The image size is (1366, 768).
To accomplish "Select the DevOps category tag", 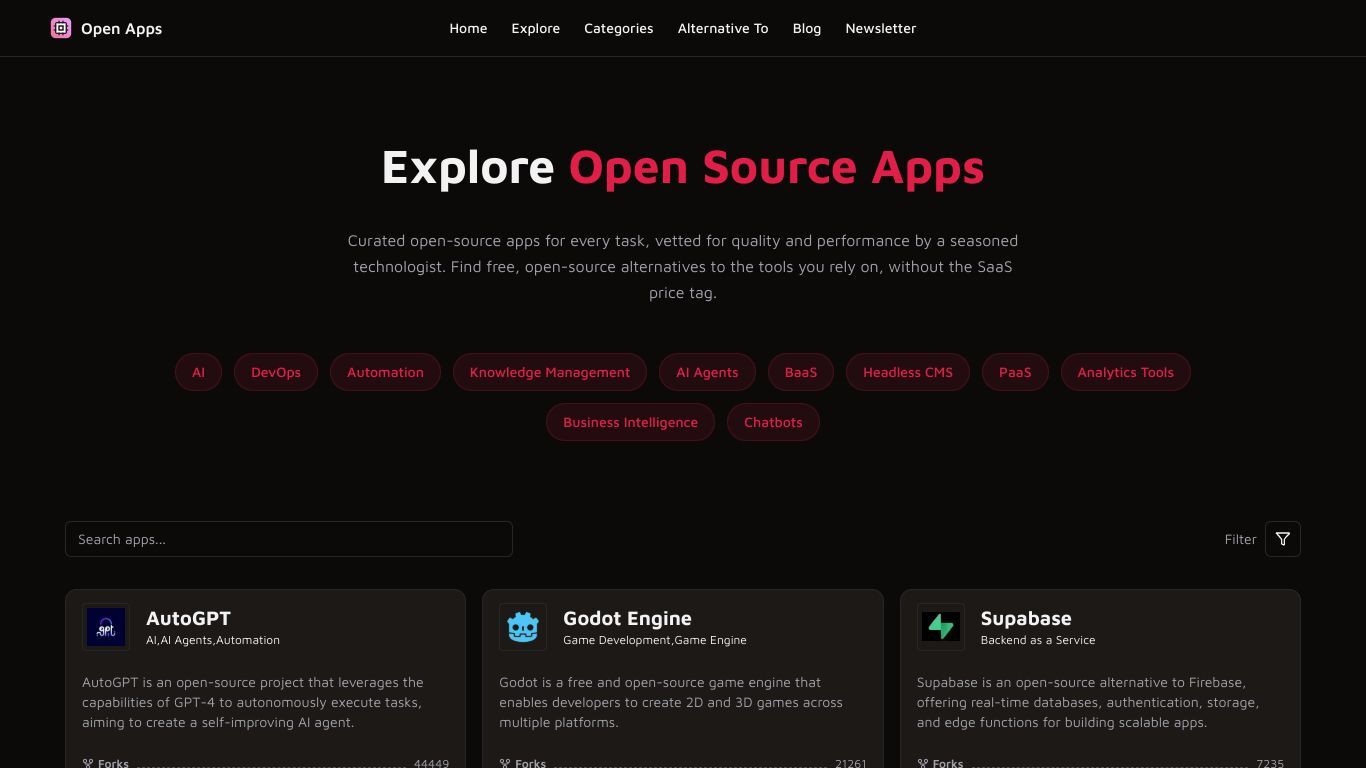I will point(276,372).
